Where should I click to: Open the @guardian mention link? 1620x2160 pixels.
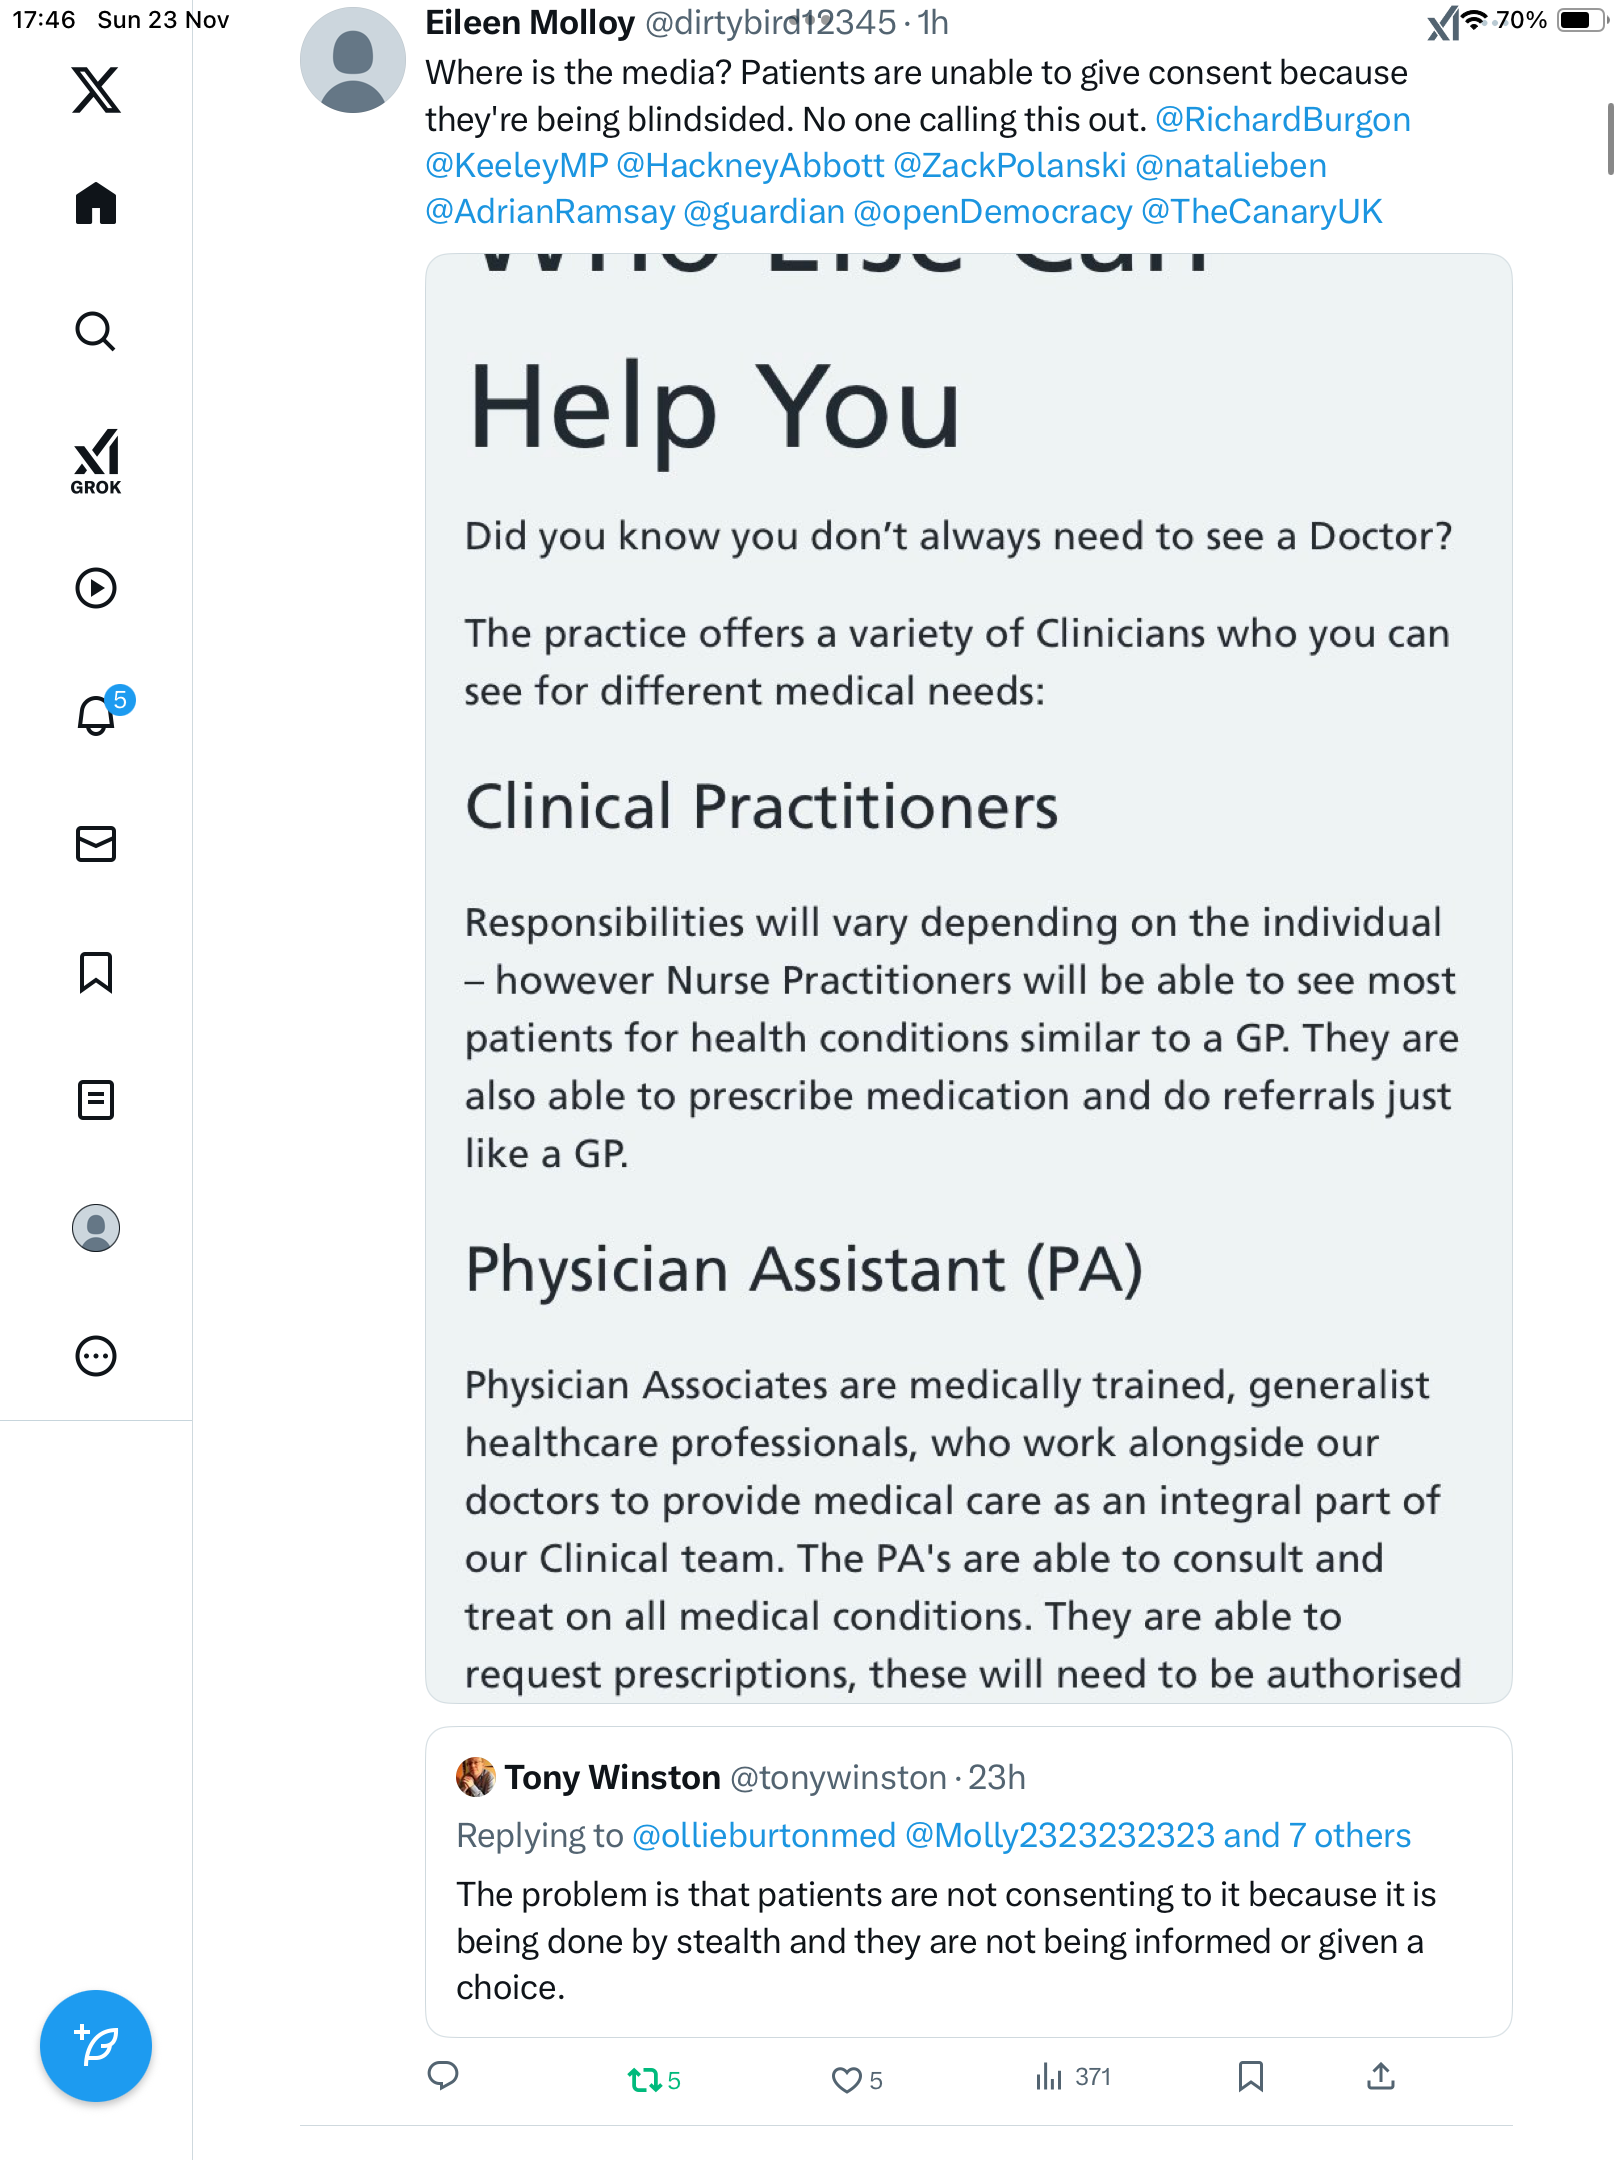pos(764,212)
